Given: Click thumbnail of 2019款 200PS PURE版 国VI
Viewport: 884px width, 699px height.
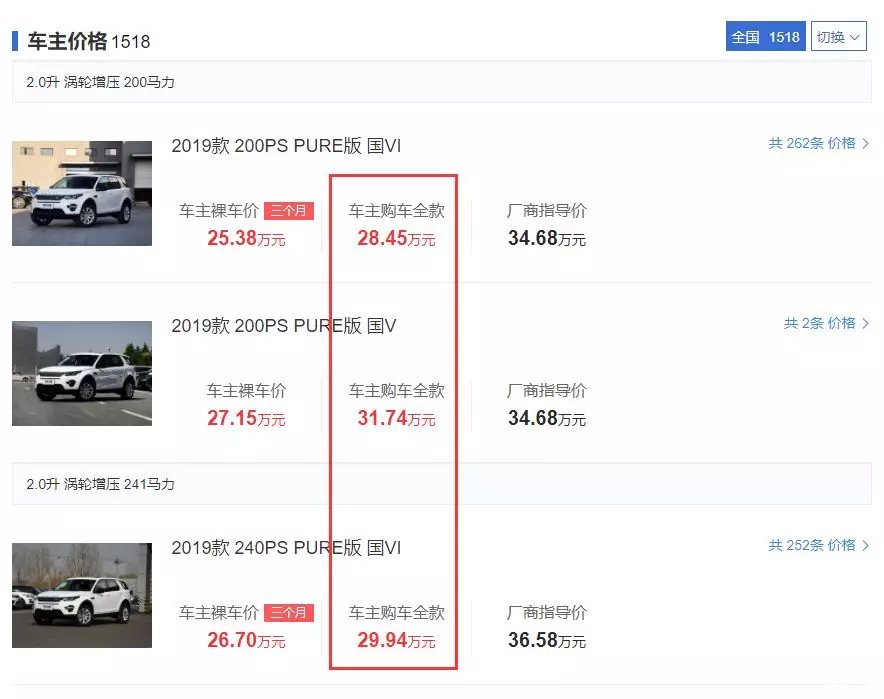Looking at the screenshot, I should click(81, 194).
